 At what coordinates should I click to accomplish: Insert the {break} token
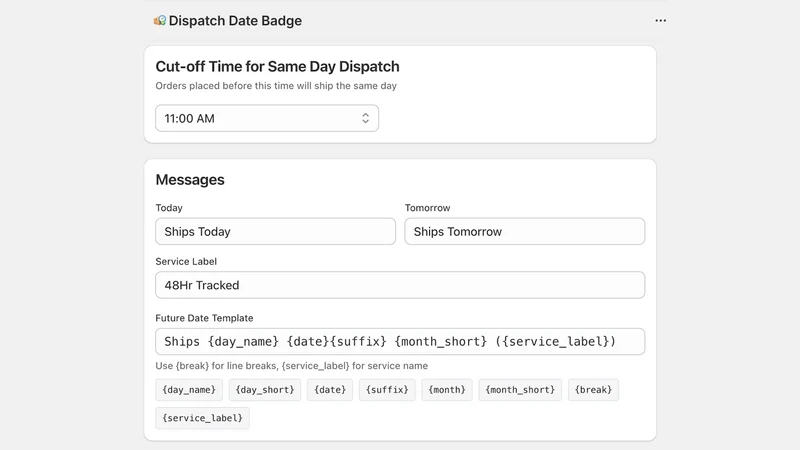593,390
